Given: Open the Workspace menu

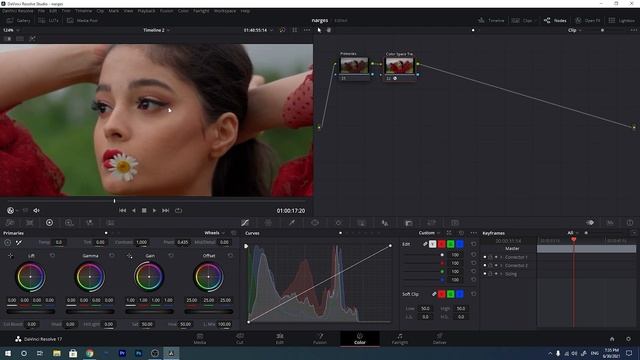Looking at the screenshot, I should [225, 11].
